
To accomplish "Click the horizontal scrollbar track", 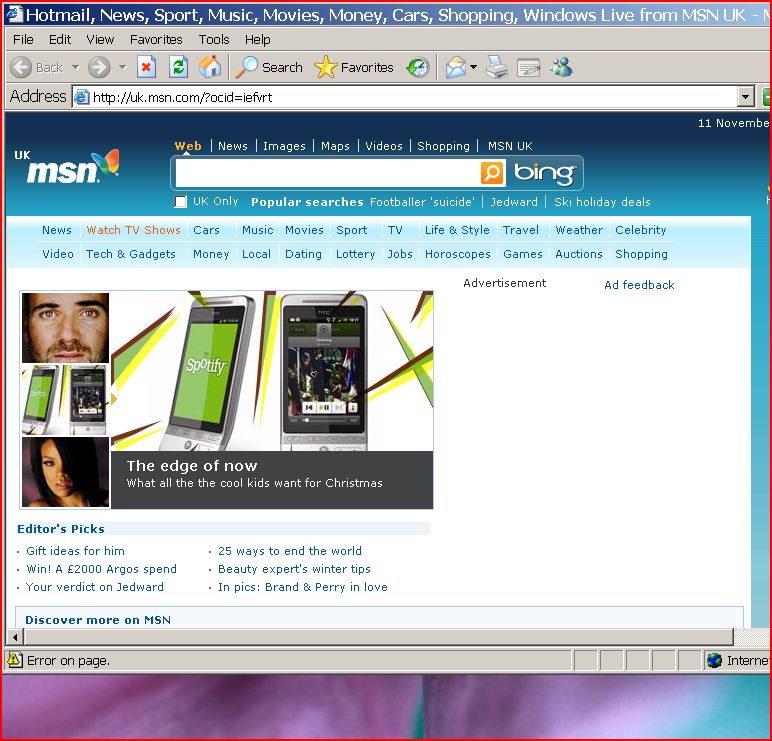I will (379, 637).
